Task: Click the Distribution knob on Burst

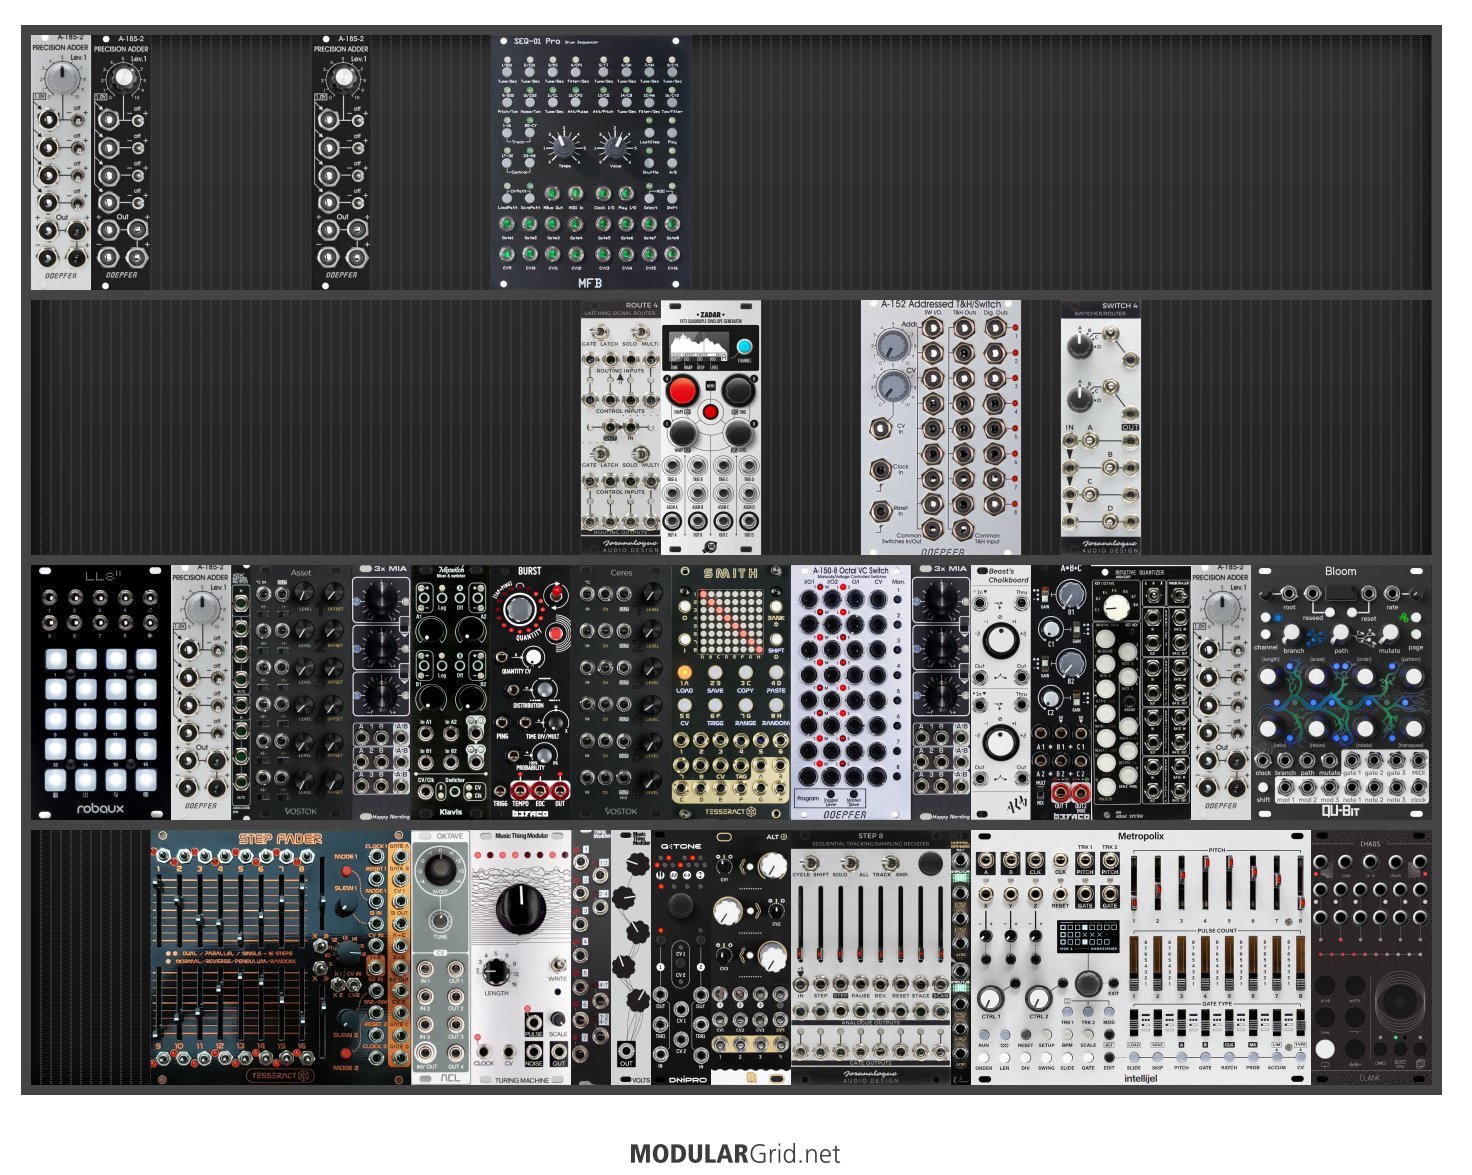Action: point(543,689)
